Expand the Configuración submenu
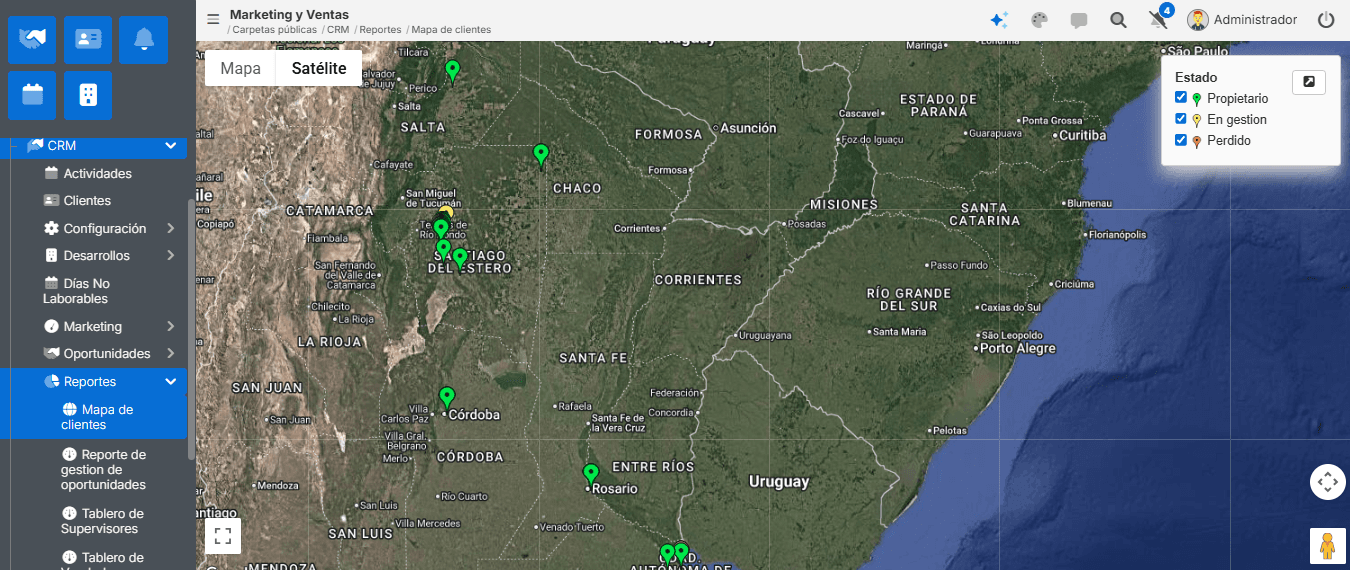The width and height of the screenshot is (1350, 570). (x=171, y=228)
